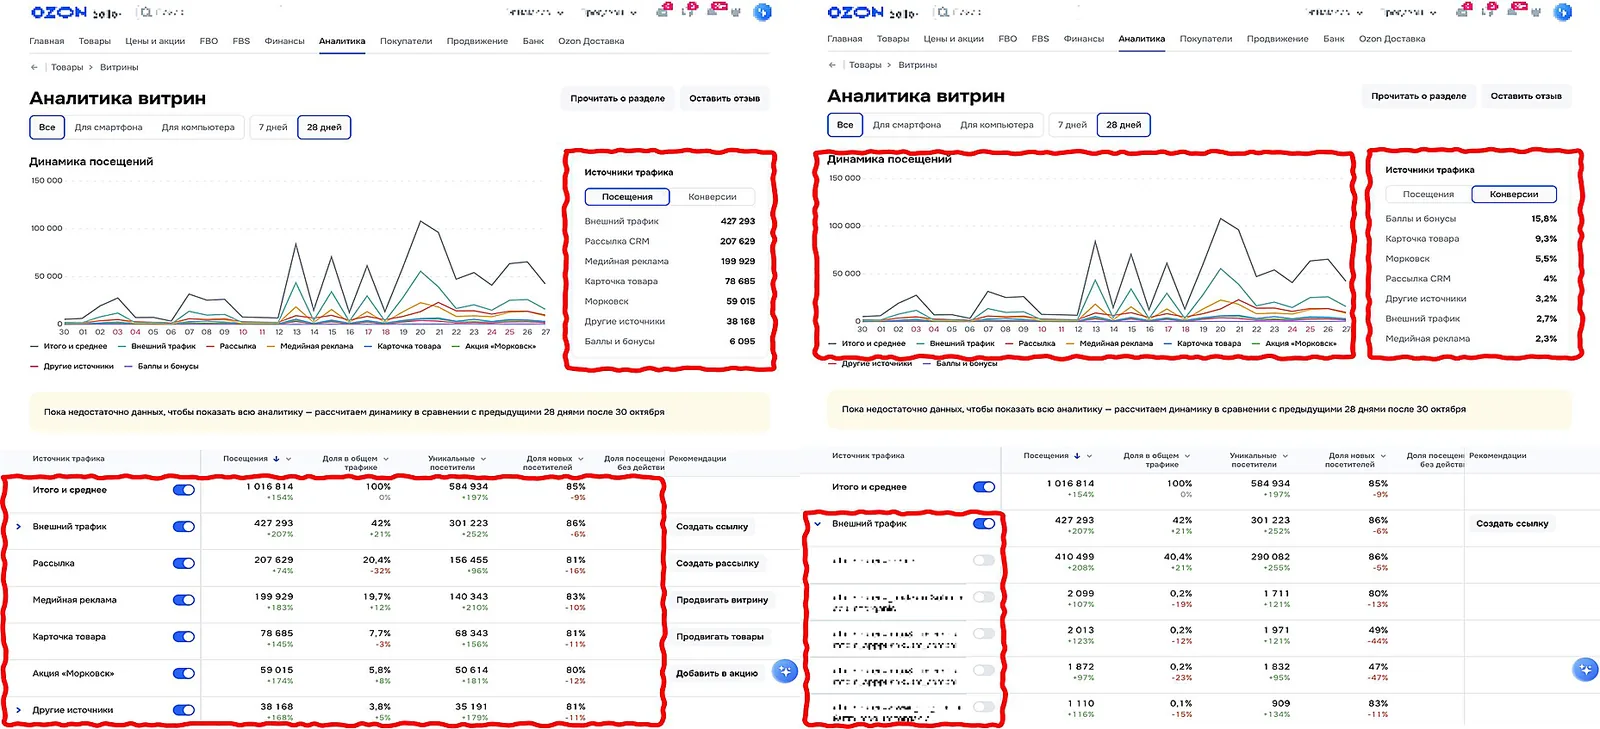Toggle Медийная реклама switch, left screenshot
Viewport: 1600px width, 729px height.
[x=184, y=600]
